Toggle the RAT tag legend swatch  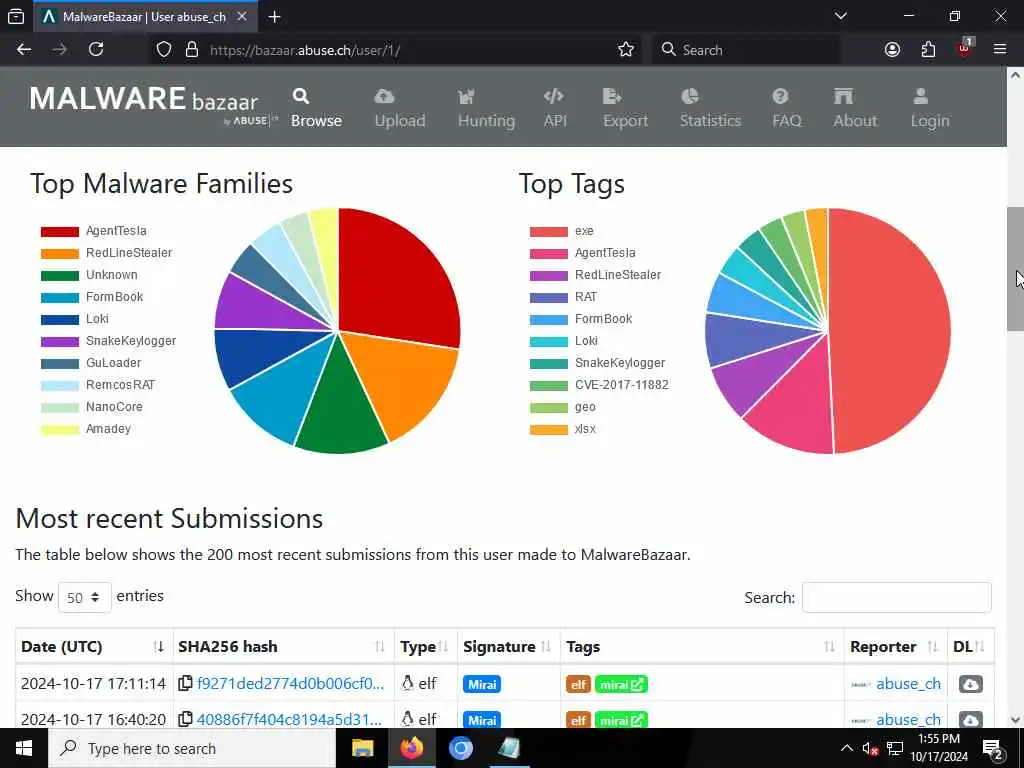point(549,298)
